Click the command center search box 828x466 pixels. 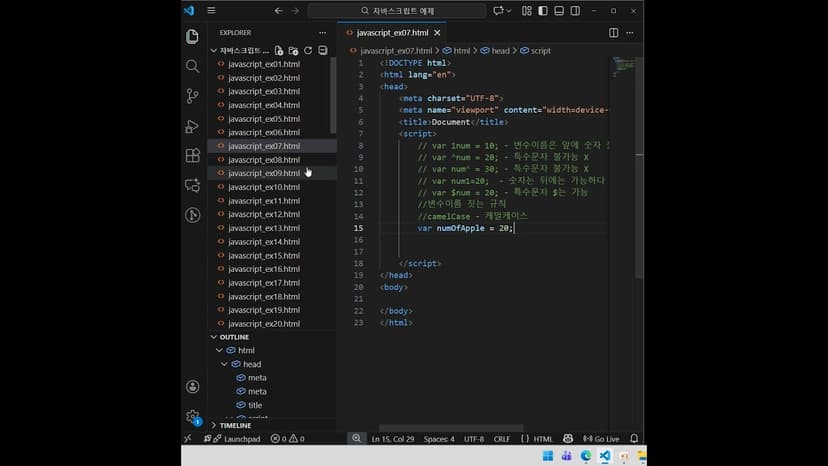coord(397,11)
